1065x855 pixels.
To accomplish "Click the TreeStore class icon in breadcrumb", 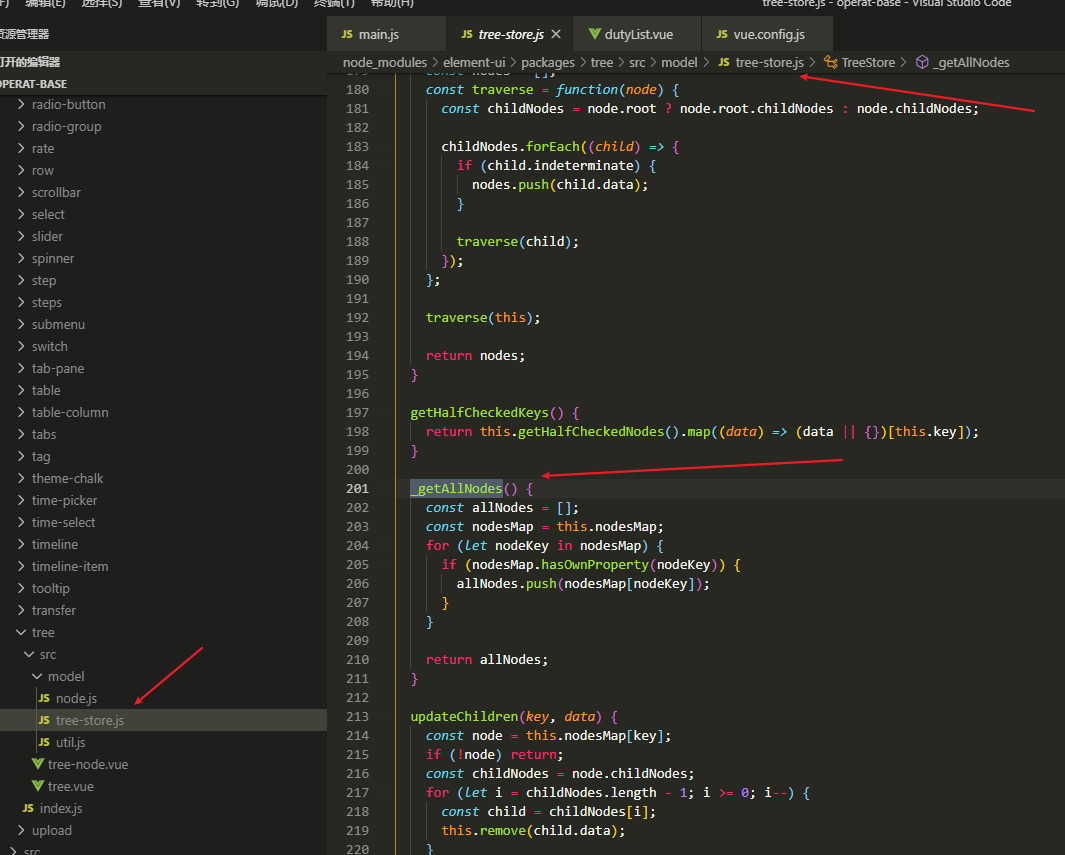I will pos(830,62).
